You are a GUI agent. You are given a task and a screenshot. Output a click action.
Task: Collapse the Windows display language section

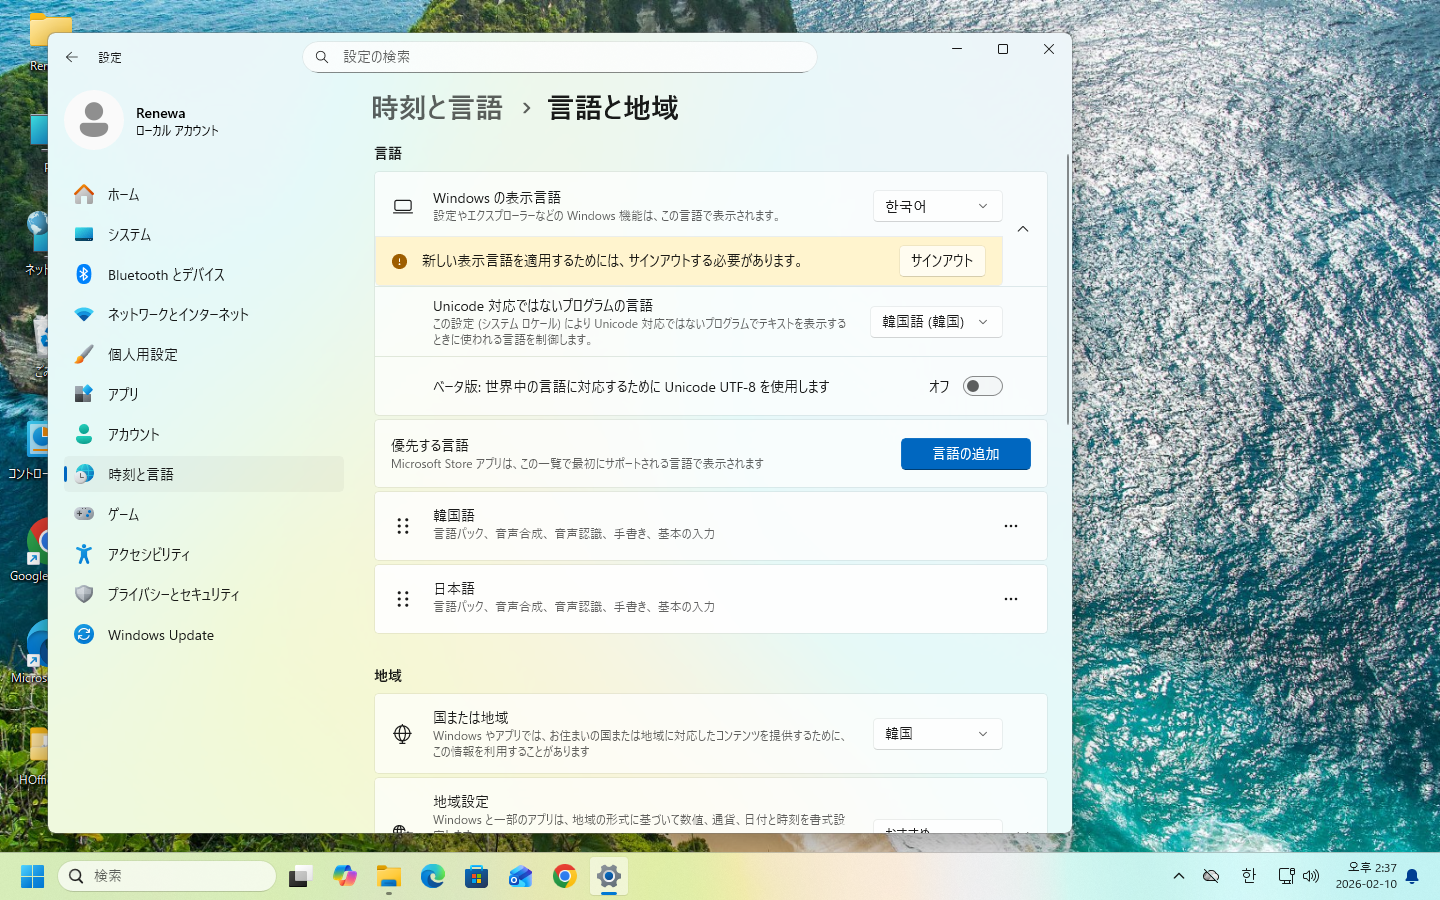(x=1023, y=229)
